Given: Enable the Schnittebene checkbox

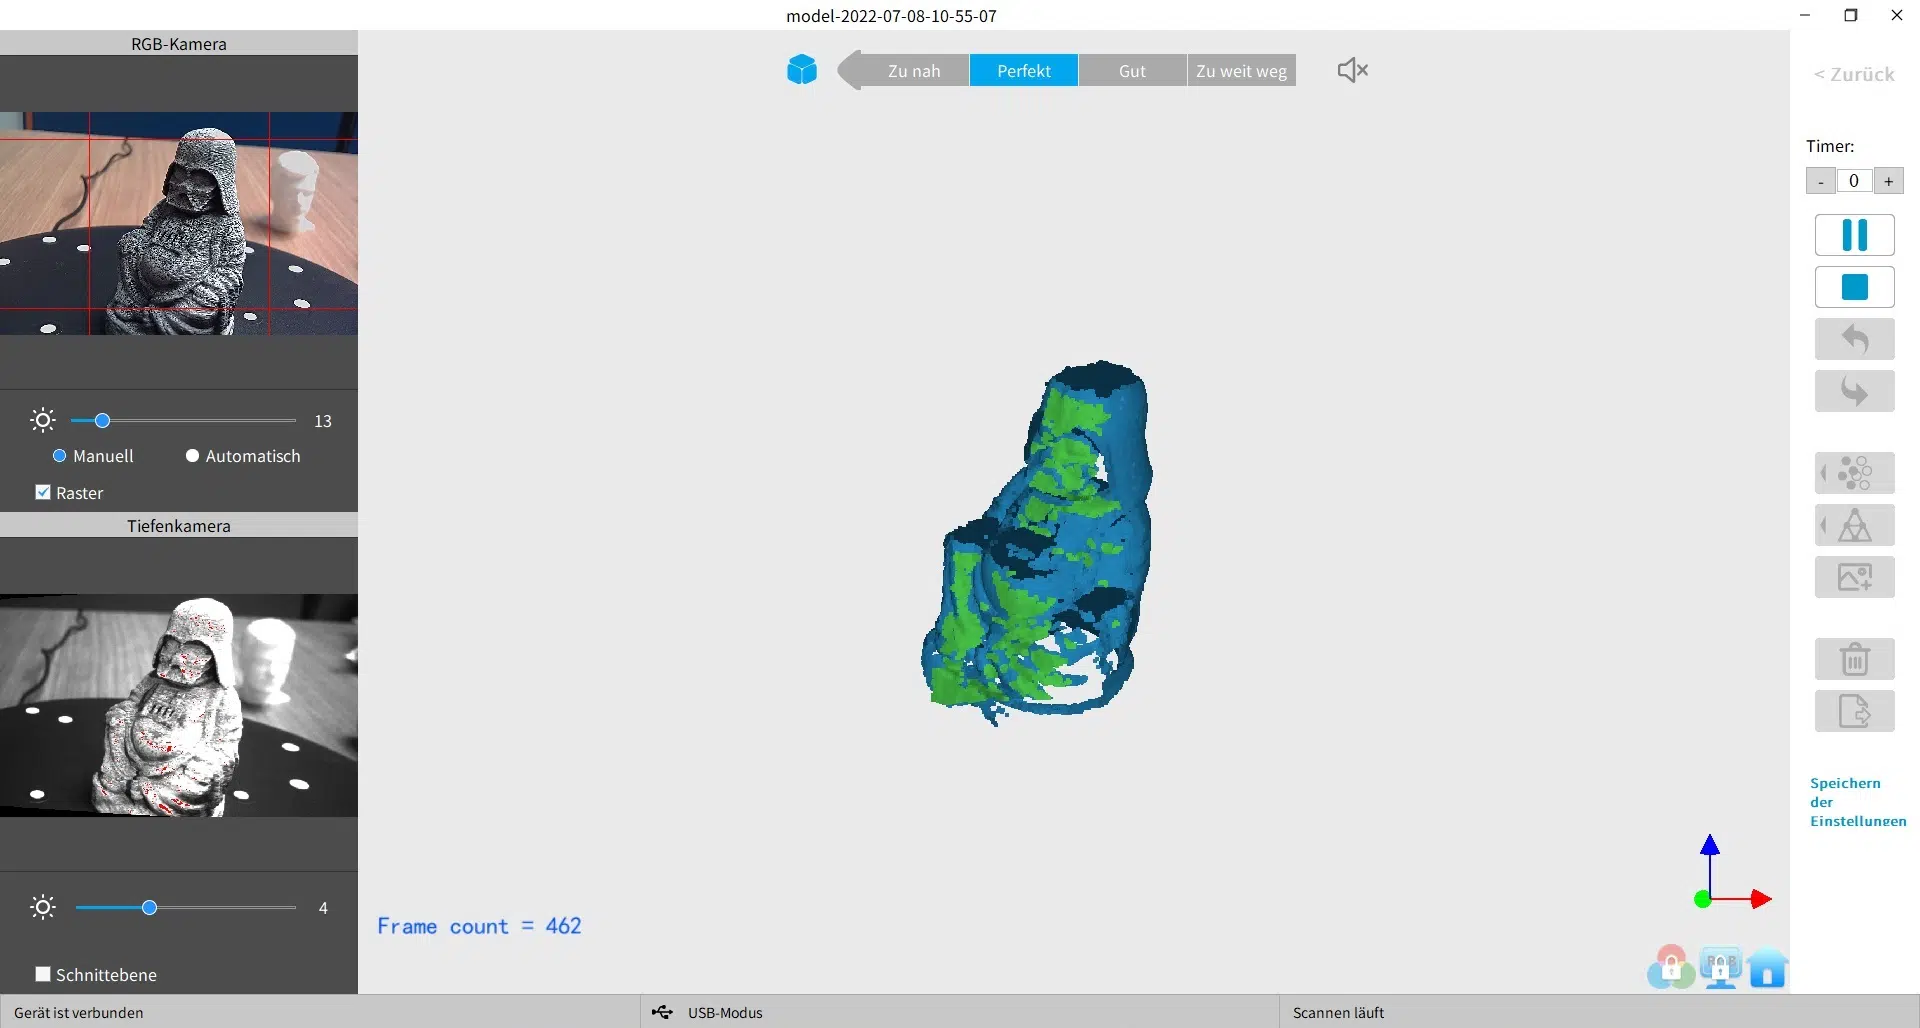Looking at the screenshot, I should 43,974.
